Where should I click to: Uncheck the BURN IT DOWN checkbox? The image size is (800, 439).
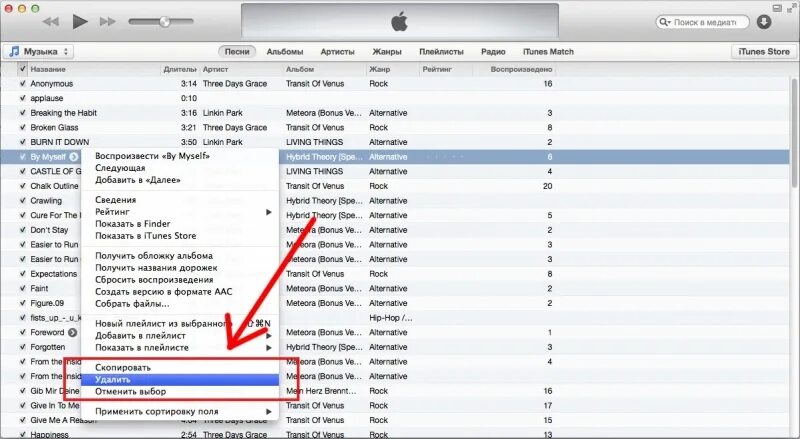22,142
